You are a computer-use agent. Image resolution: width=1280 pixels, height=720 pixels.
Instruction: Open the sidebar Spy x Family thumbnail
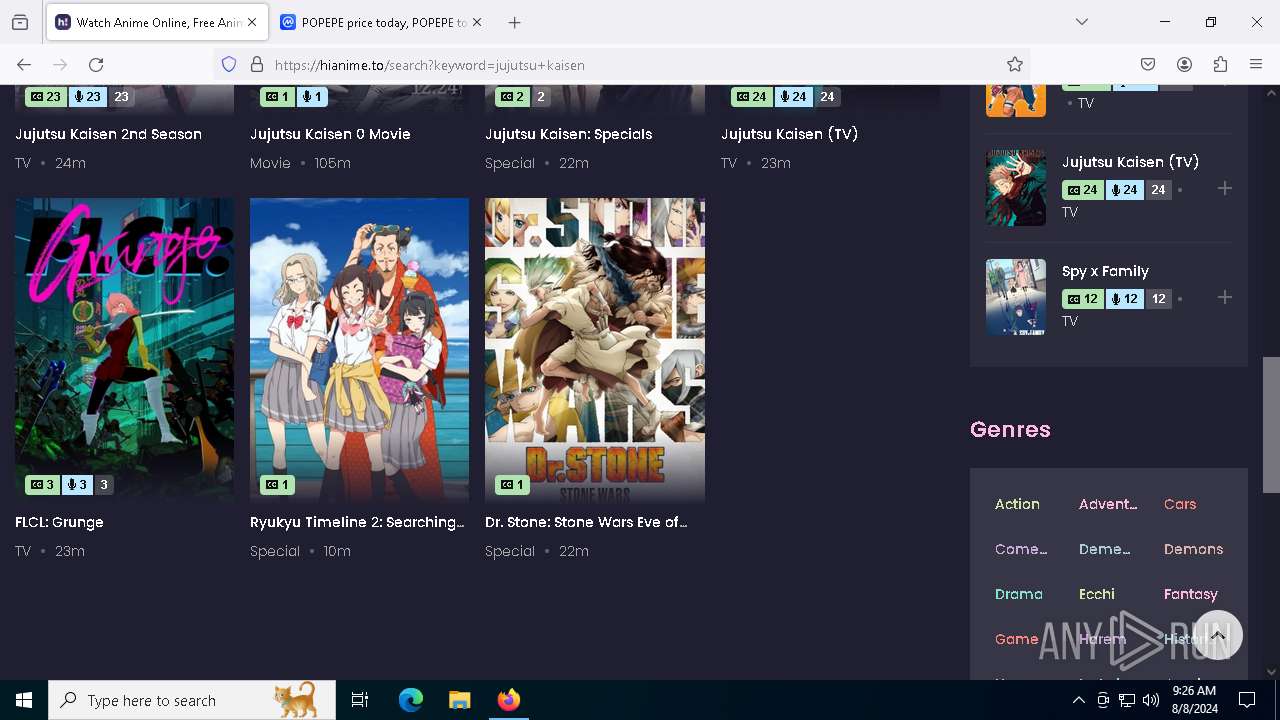pyautogui.click(x=1016, y=297)
